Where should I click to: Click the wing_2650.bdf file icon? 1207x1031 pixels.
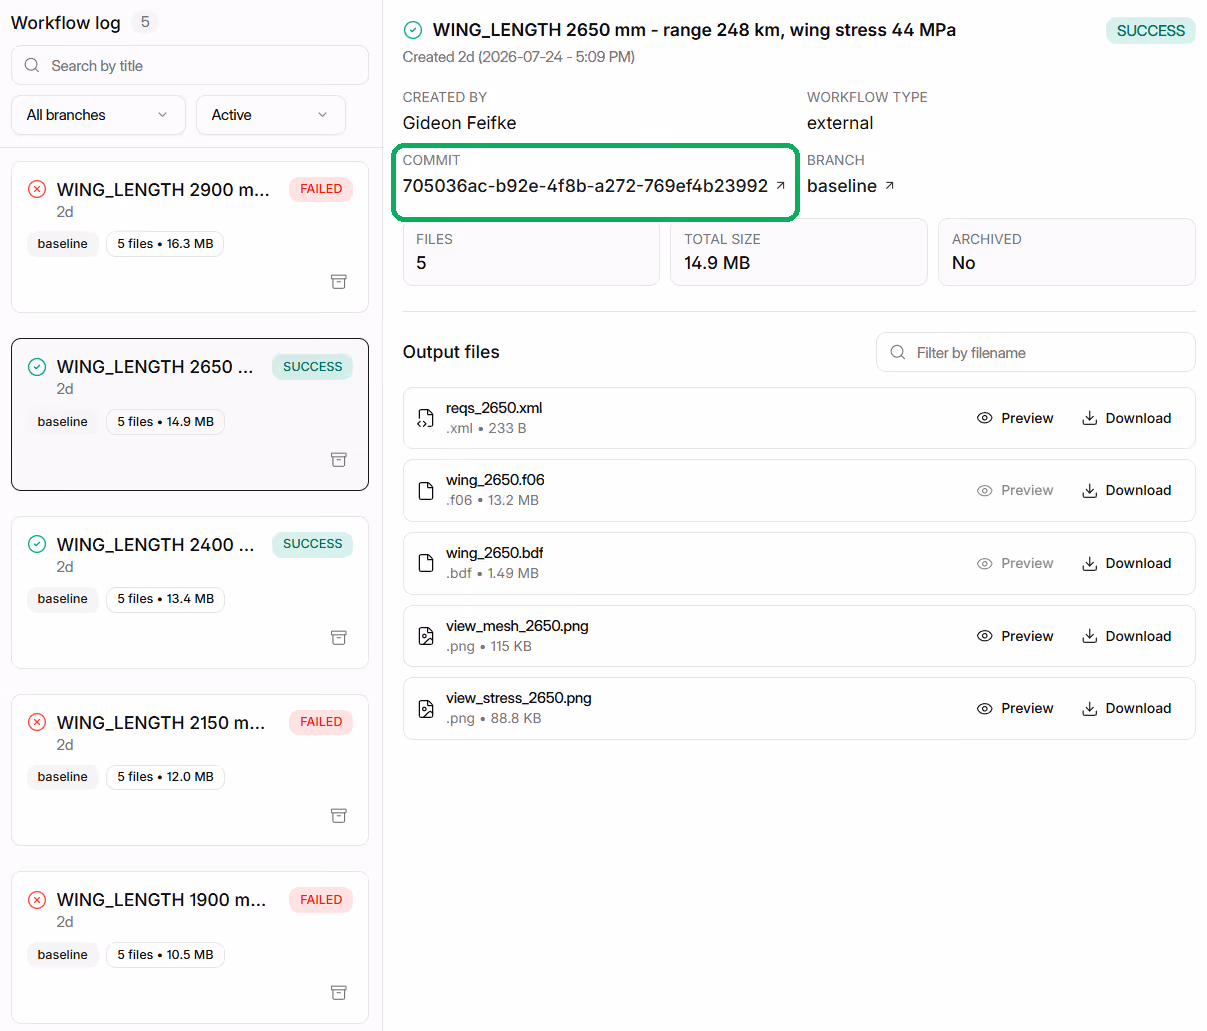(426, 563)
